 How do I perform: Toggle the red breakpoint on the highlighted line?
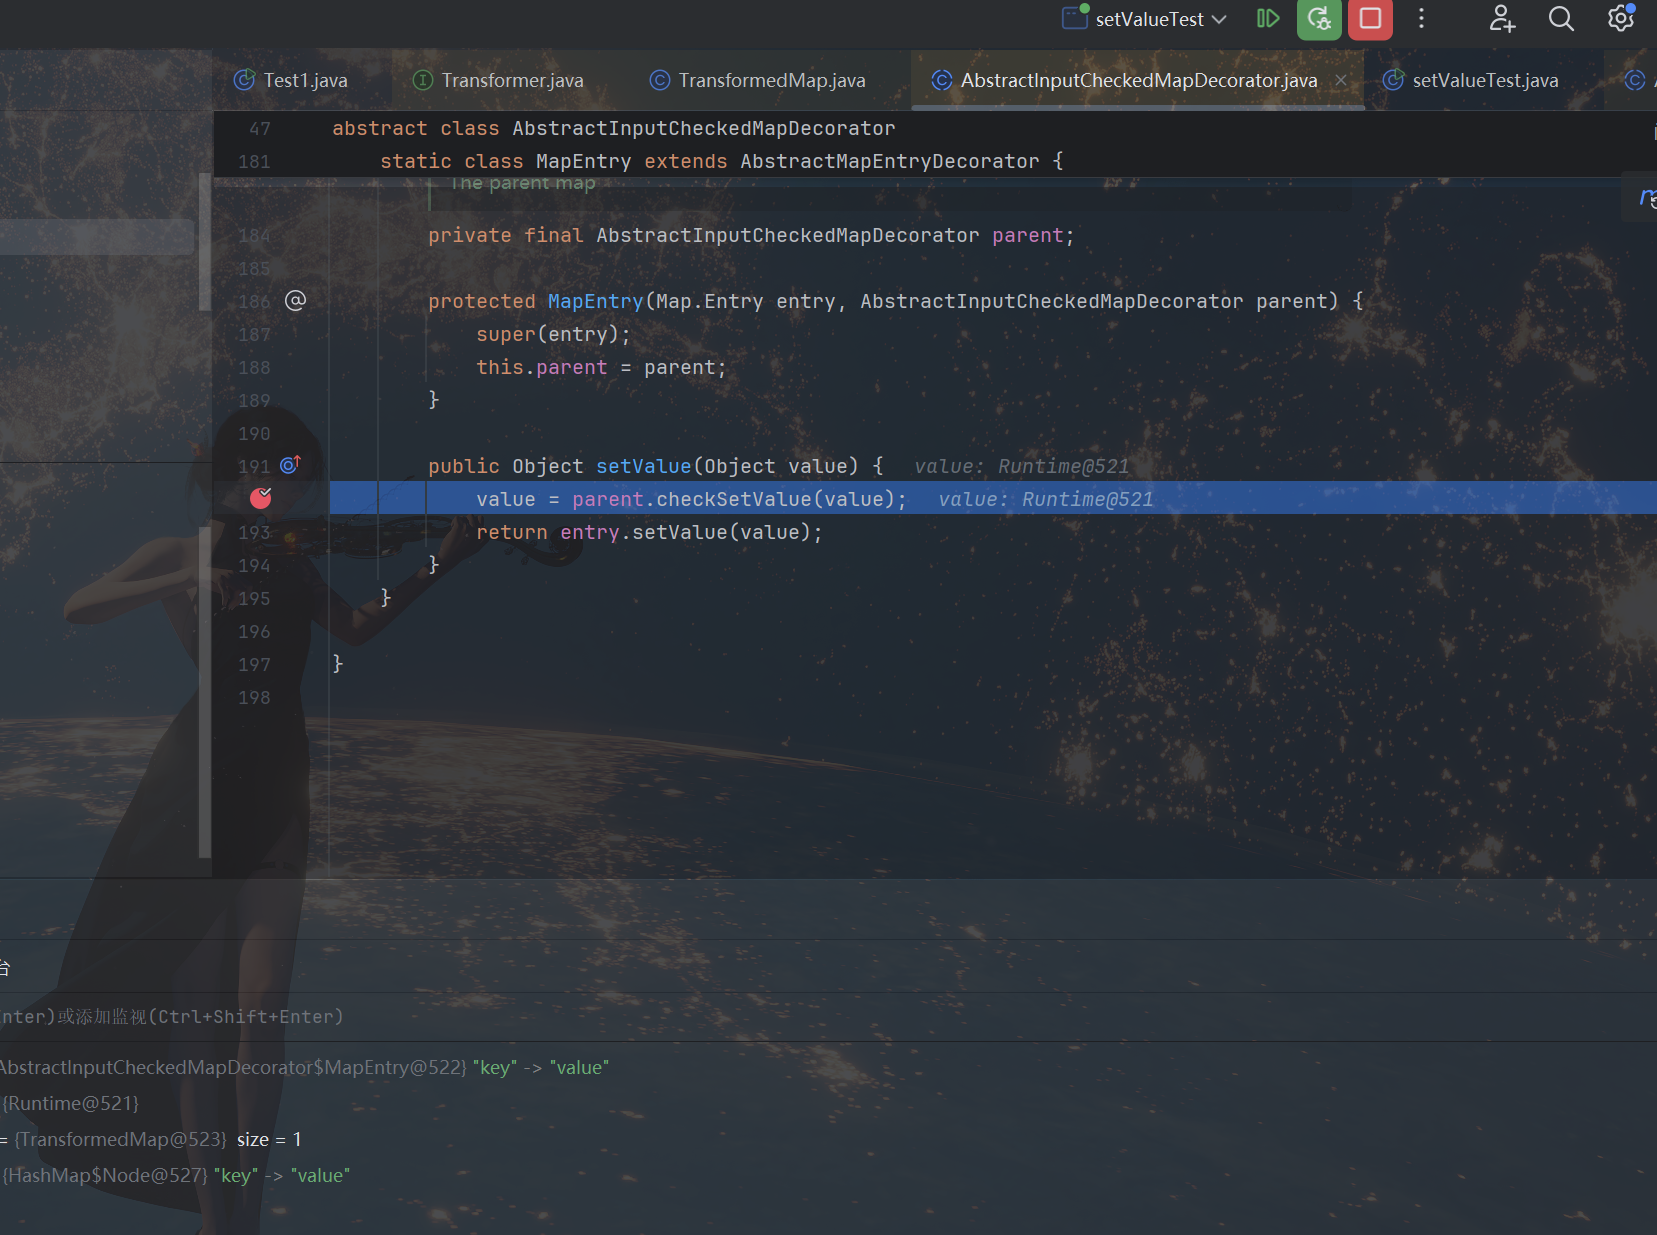(261, 498)
